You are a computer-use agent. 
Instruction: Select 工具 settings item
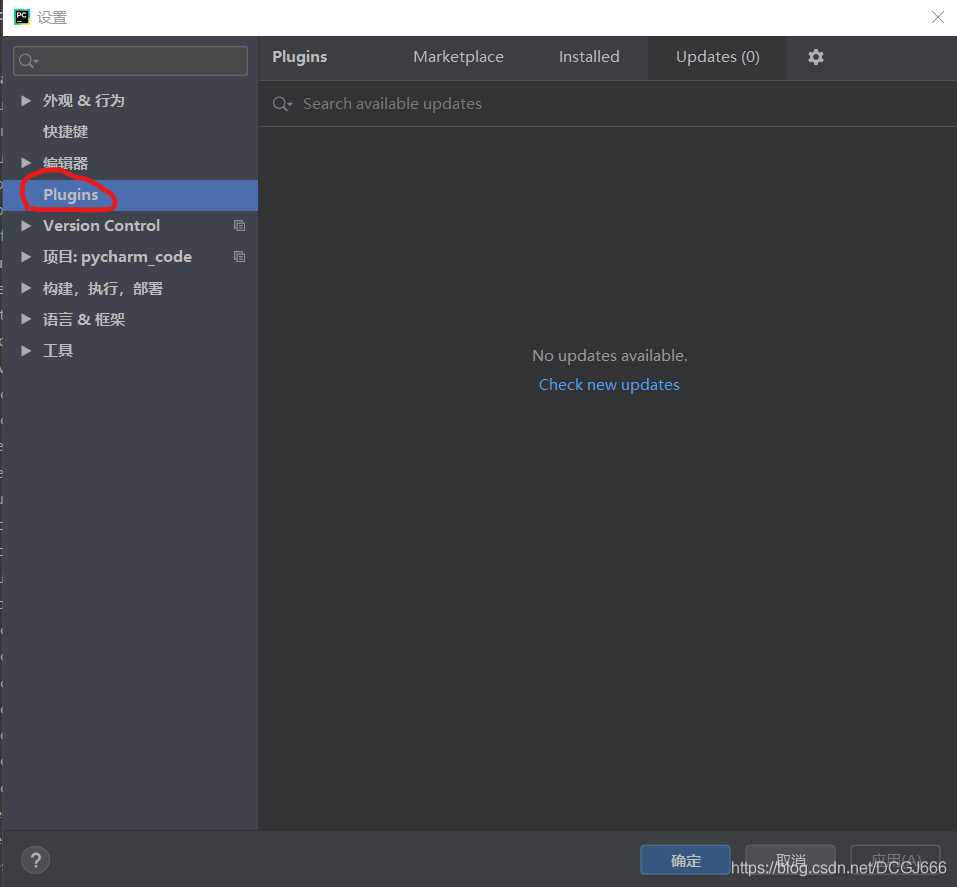(58, 350)
